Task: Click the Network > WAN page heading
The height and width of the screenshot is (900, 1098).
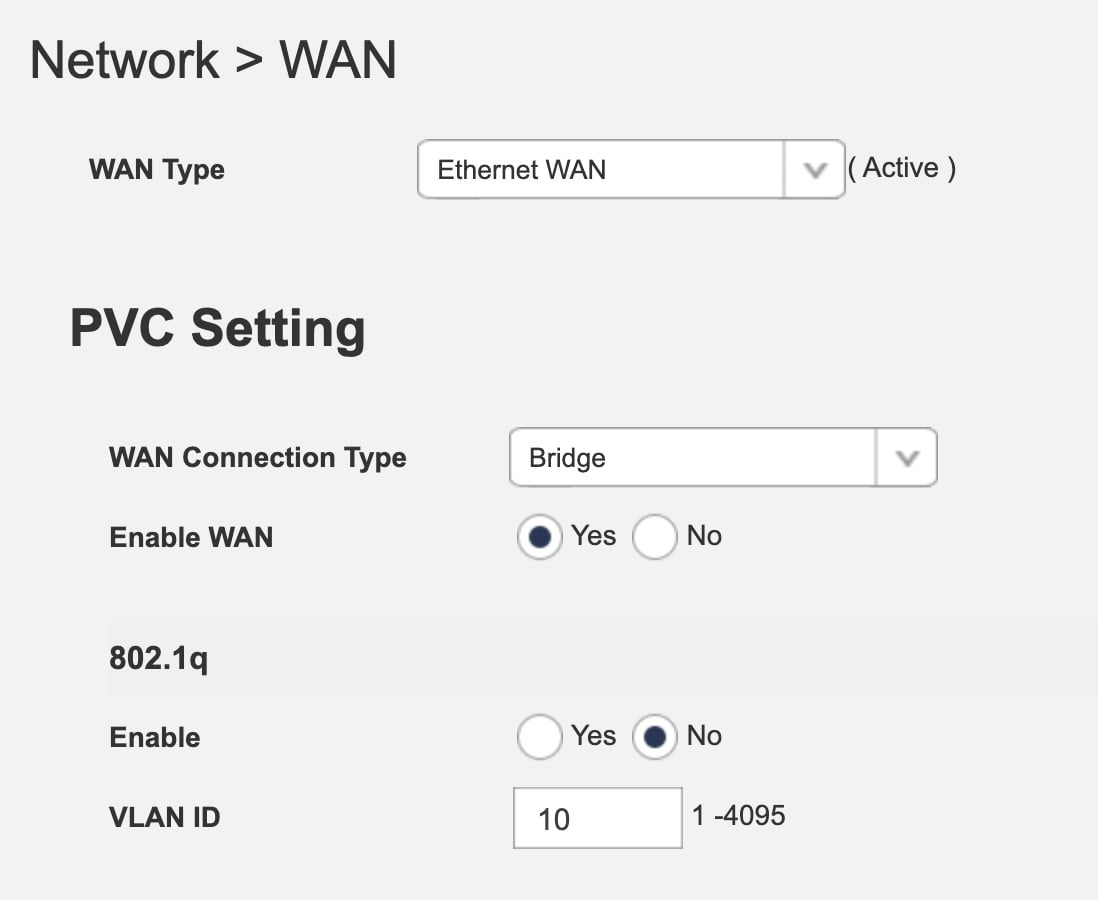Action: [213, 60]
